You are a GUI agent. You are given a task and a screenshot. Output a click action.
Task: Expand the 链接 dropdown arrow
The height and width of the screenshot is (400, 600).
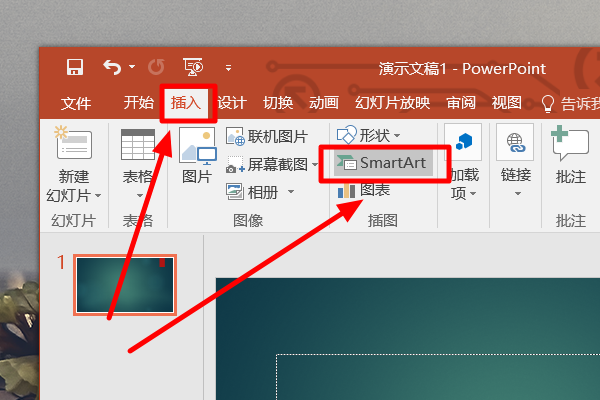pyautogui.click(x=518, y=194)
